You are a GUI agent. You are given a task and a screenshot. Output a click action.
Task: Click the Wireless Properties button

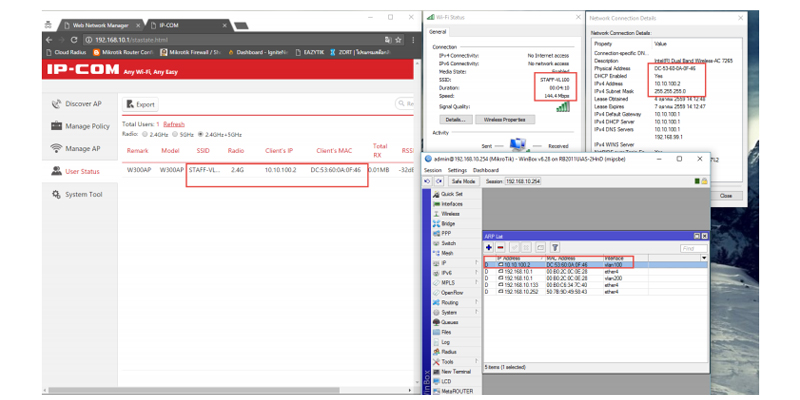pos(505,120)
